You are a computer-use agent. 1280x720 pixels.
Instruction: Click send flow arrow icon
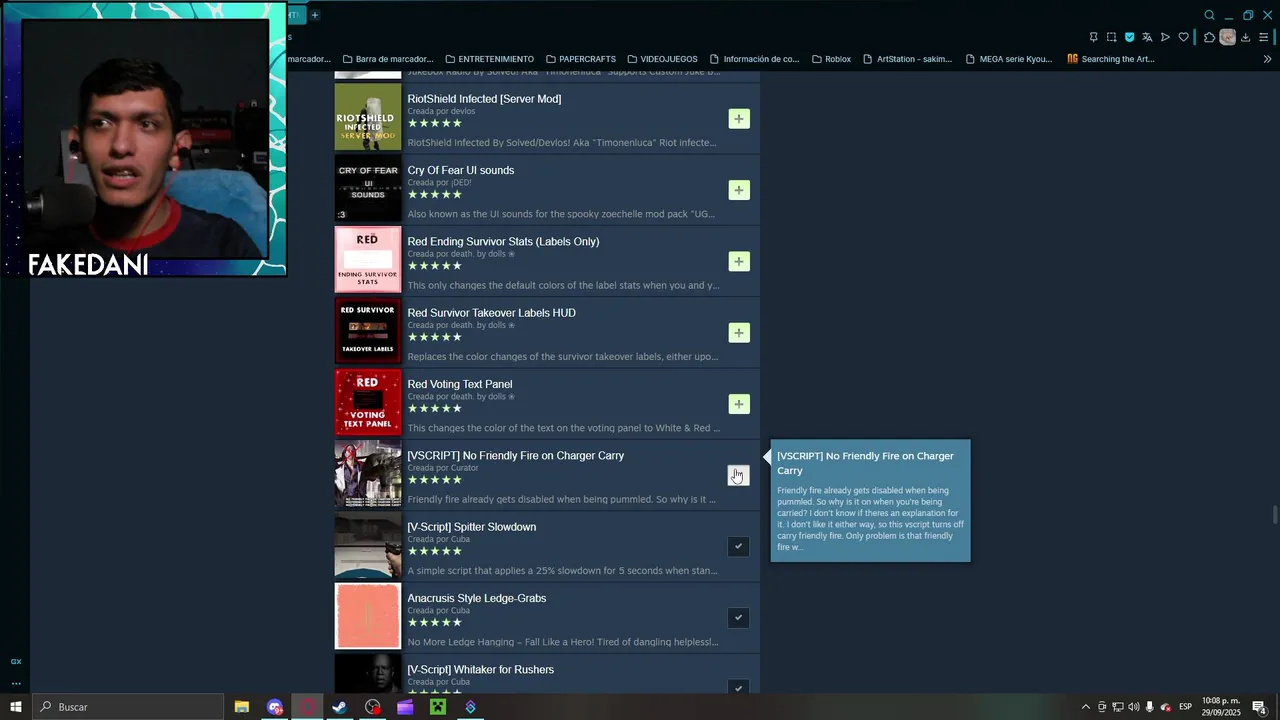tap(1165, 37)
